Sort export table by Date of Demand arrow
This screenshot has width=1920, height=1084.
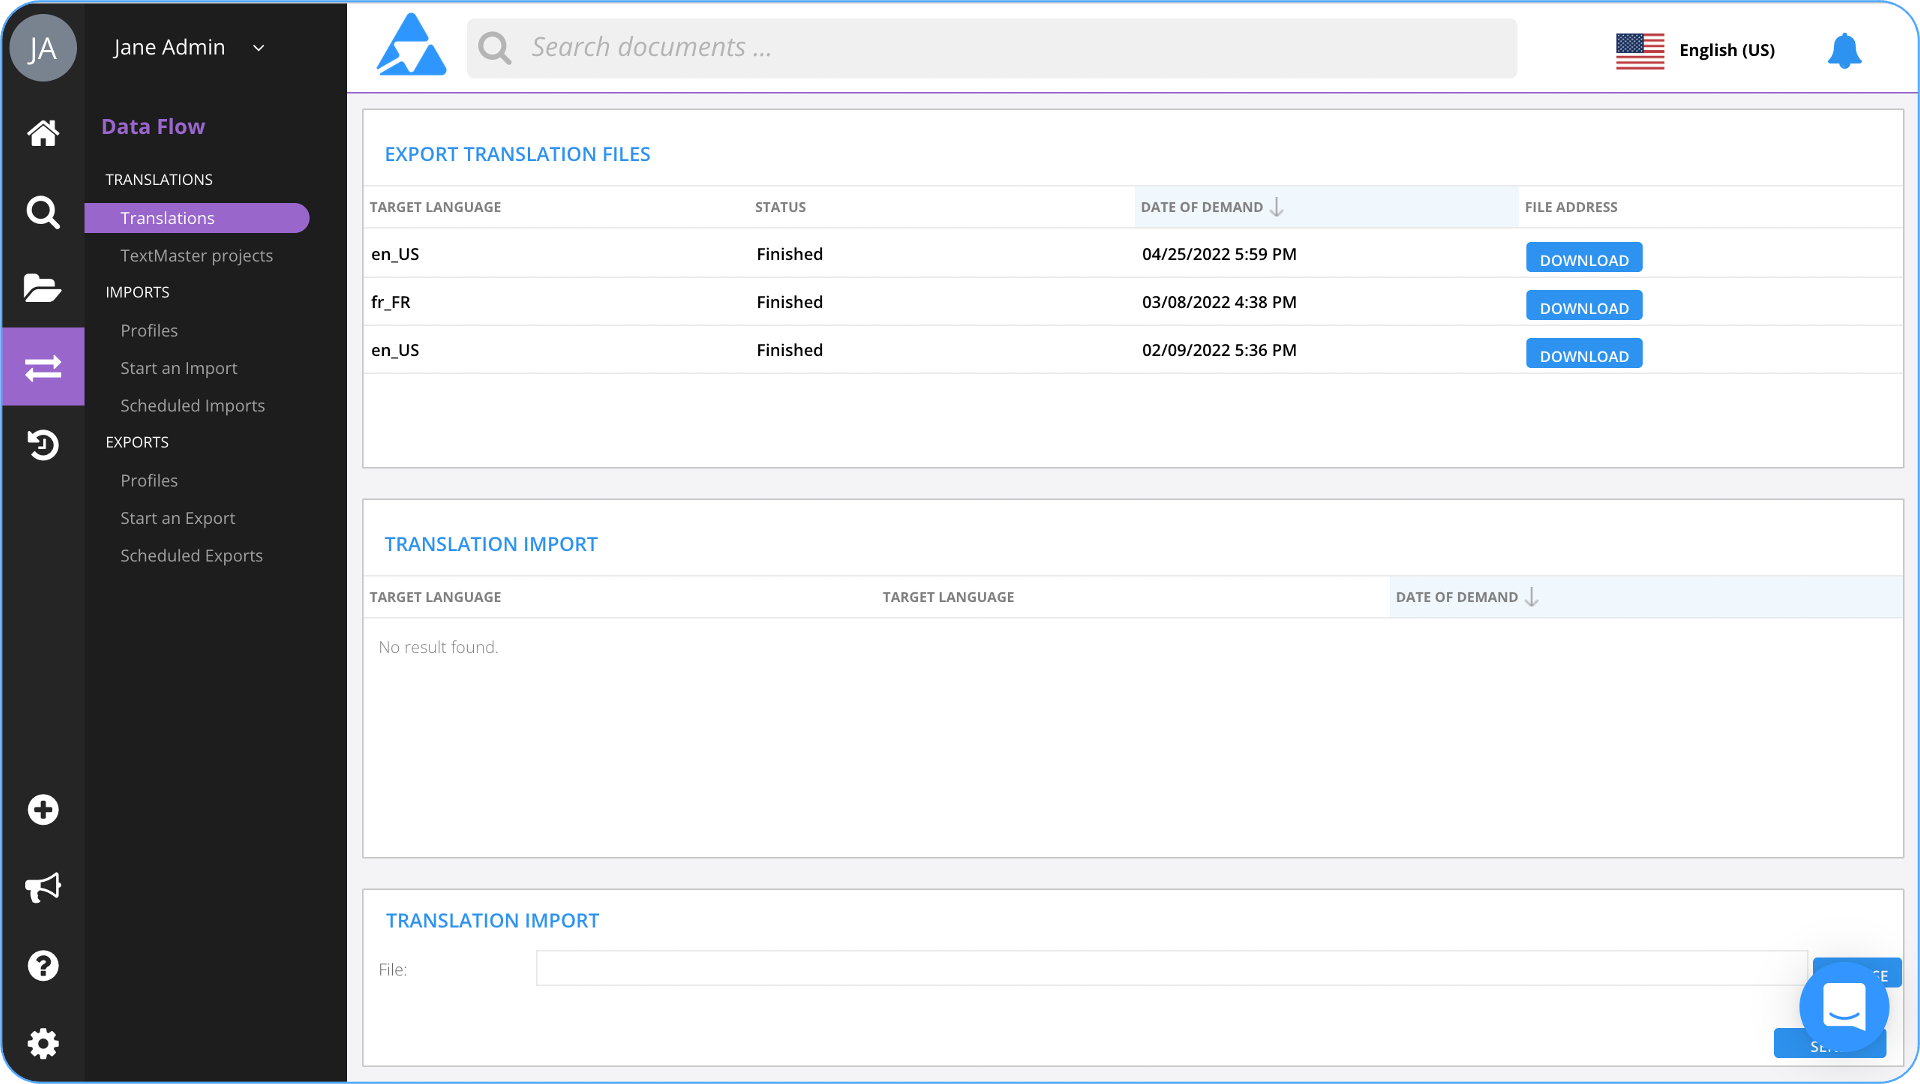(1277, 207)
